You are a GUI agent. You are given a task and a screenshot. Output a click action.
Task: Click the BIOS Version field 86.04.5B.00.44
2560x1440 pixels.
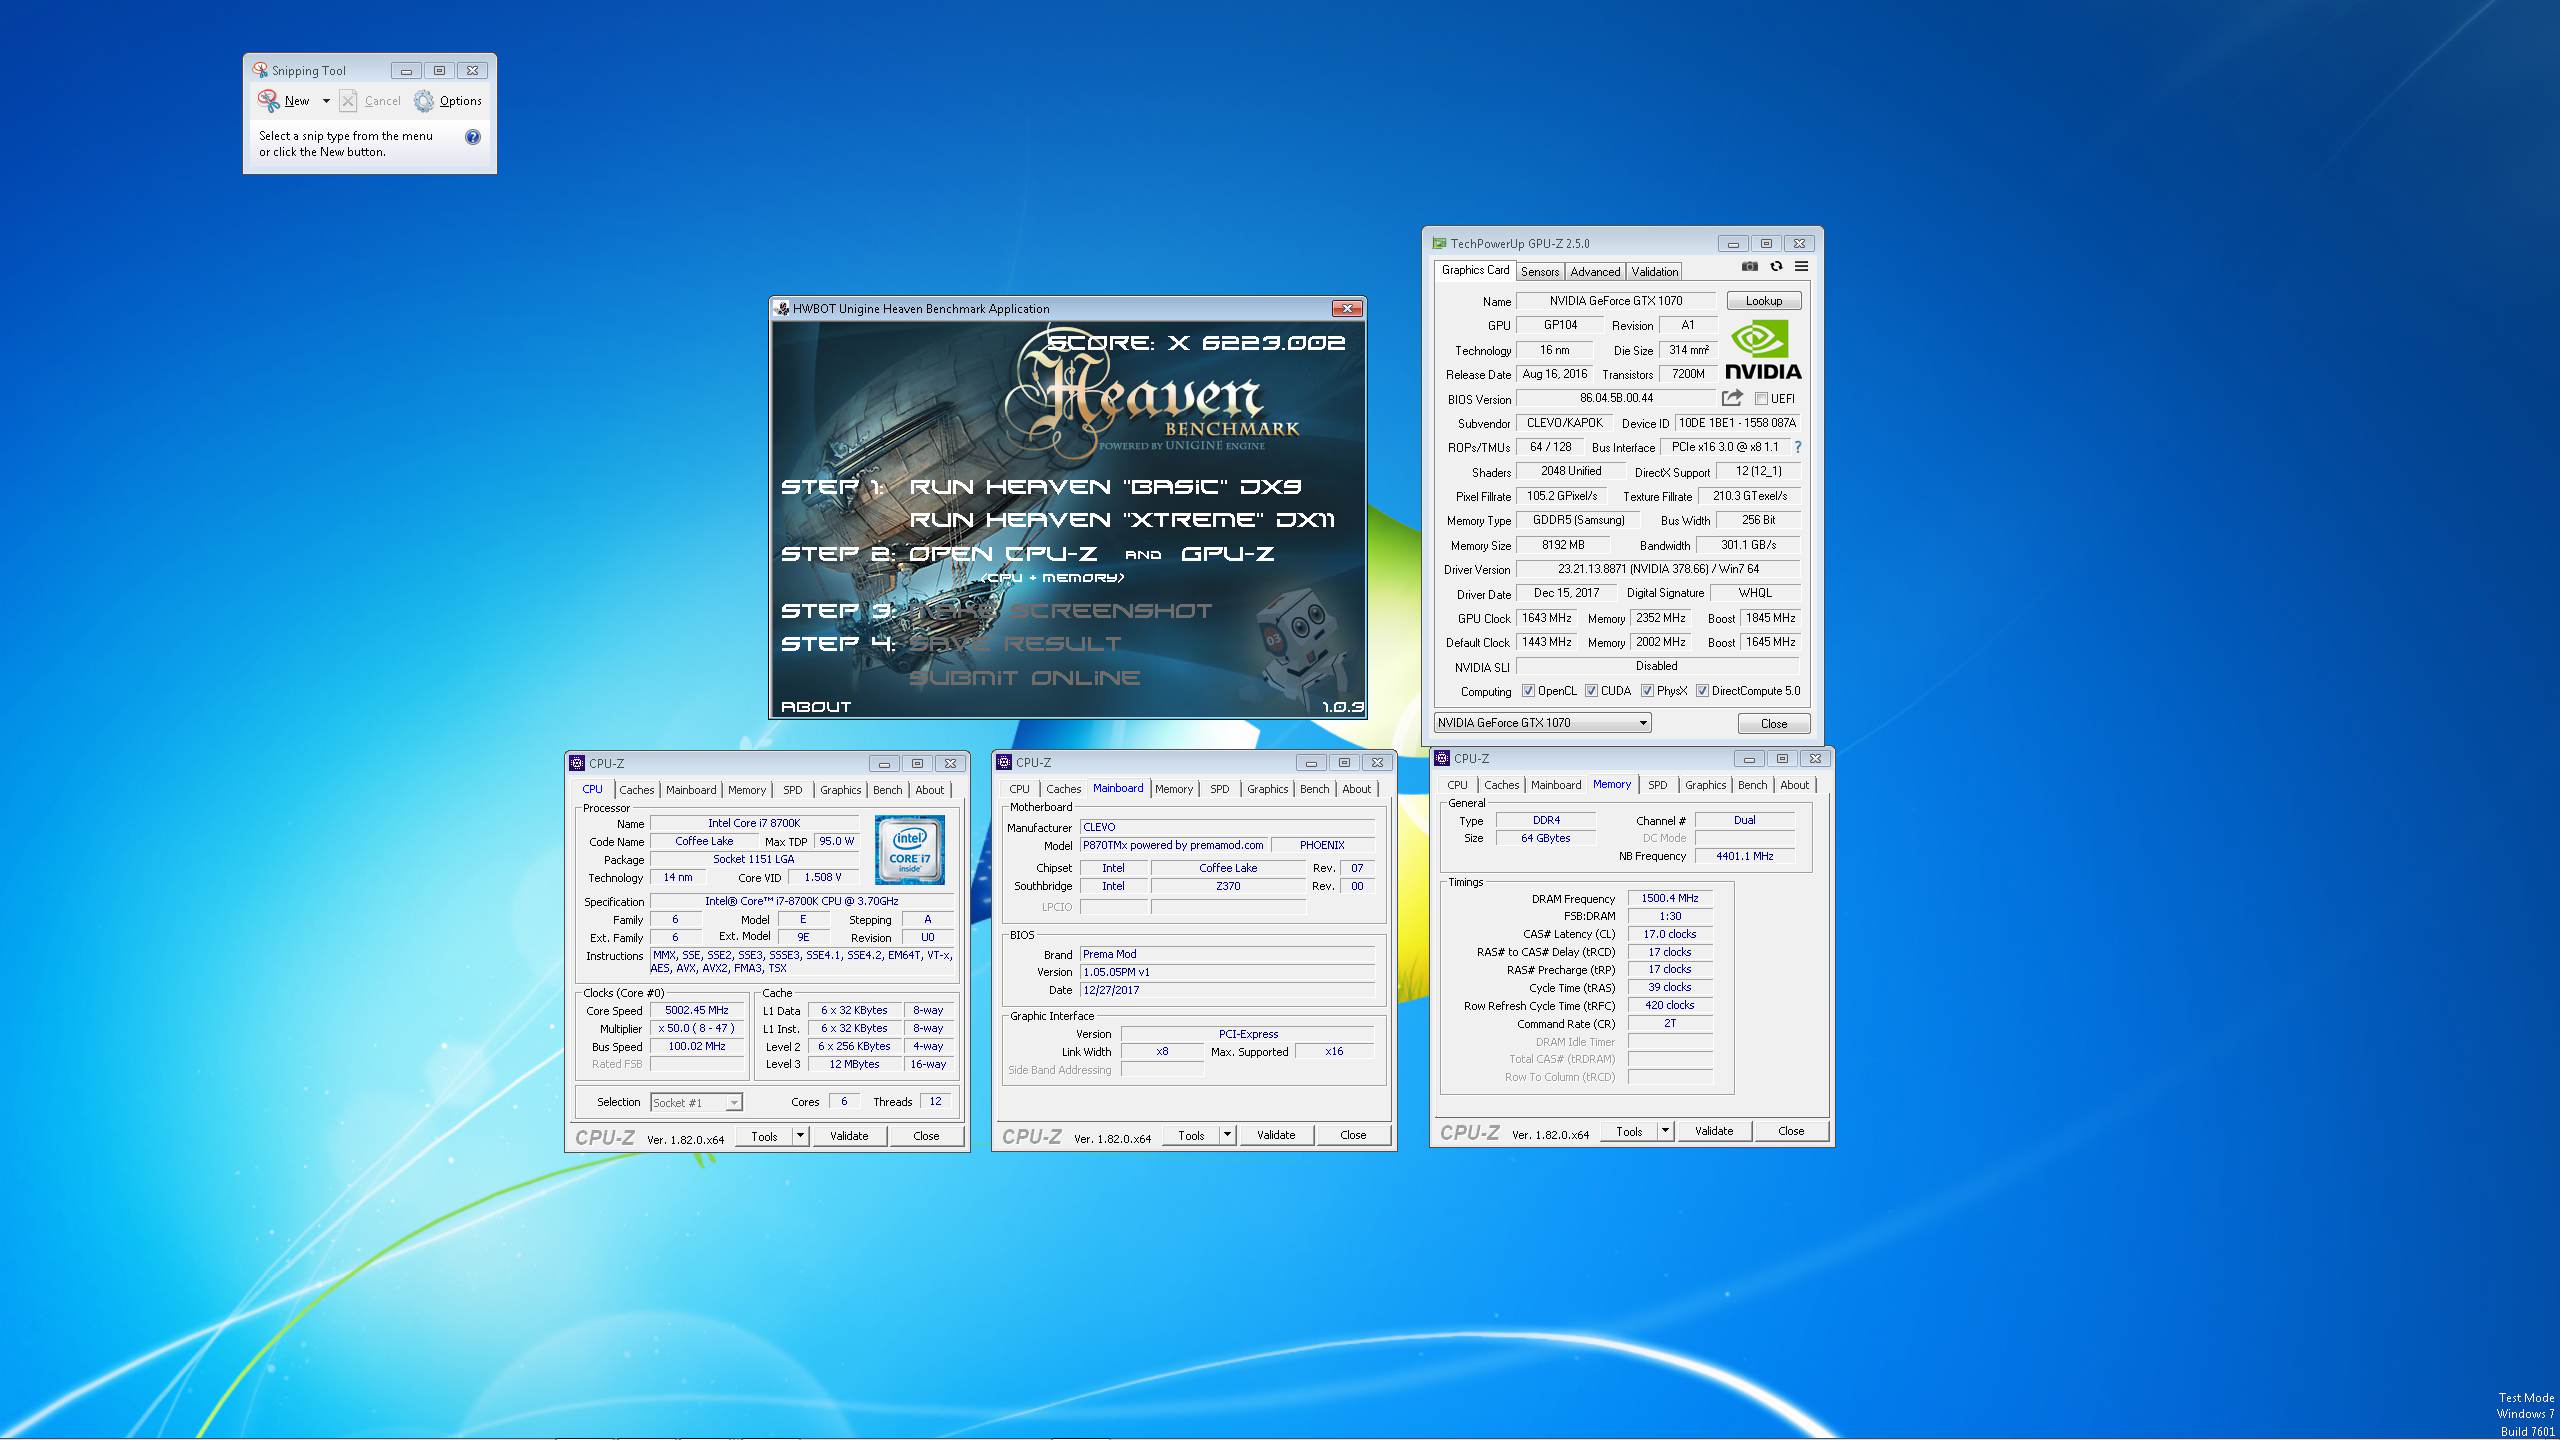tap(1616, 398)
